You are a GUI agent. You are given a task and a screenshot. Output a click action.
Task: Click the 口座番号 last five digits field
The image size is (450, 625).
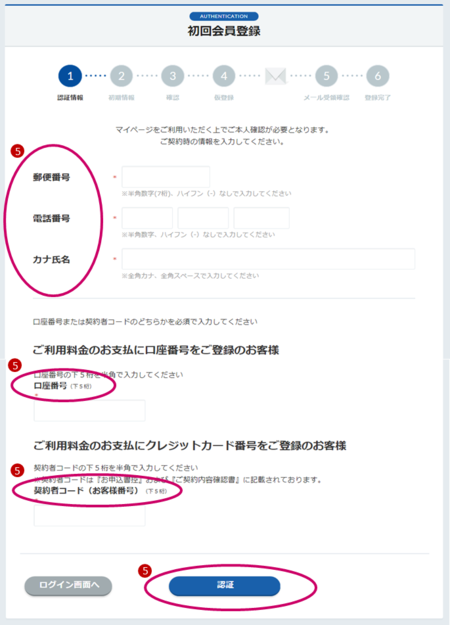(90, 411)
